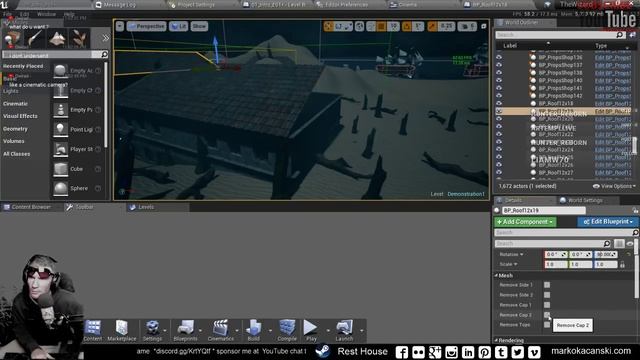The image size is (640, 360).
Task: Click the actor name field BP_Roof12x19
Action: (543, 211)
